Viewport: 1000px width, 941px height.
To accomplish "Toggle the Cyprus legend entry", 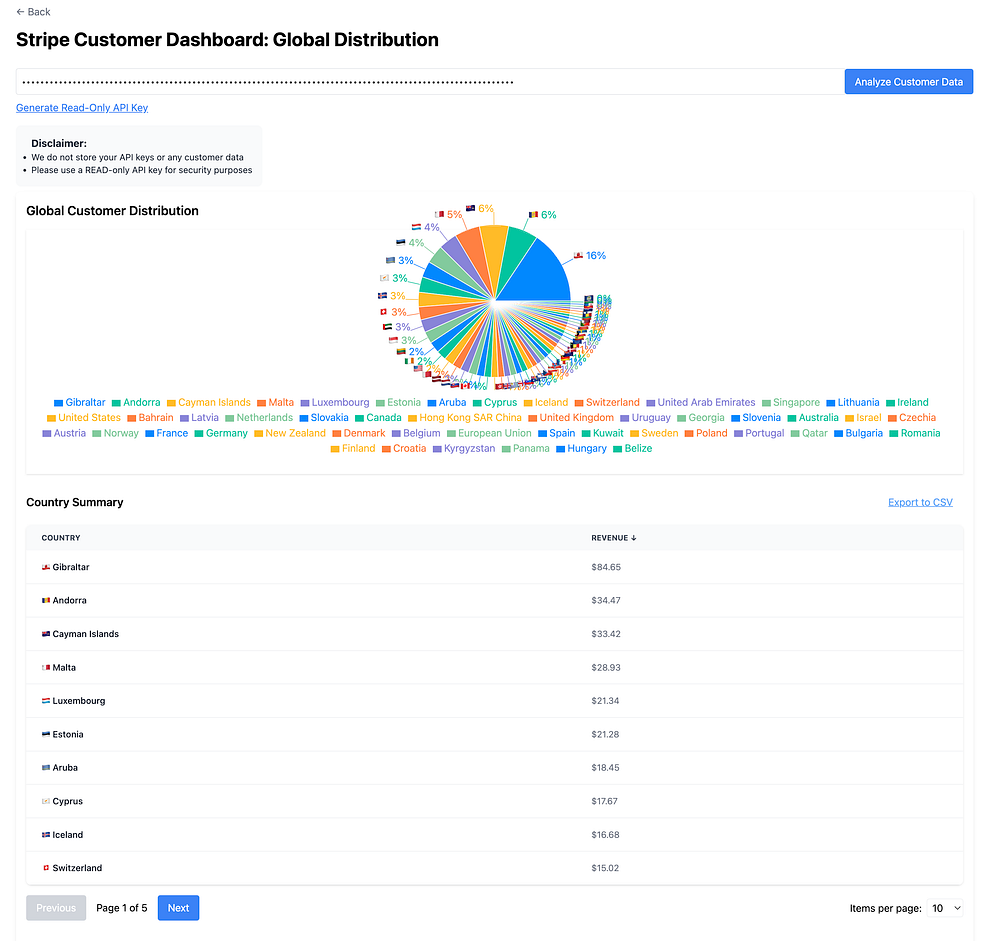I will coord(495,403).
